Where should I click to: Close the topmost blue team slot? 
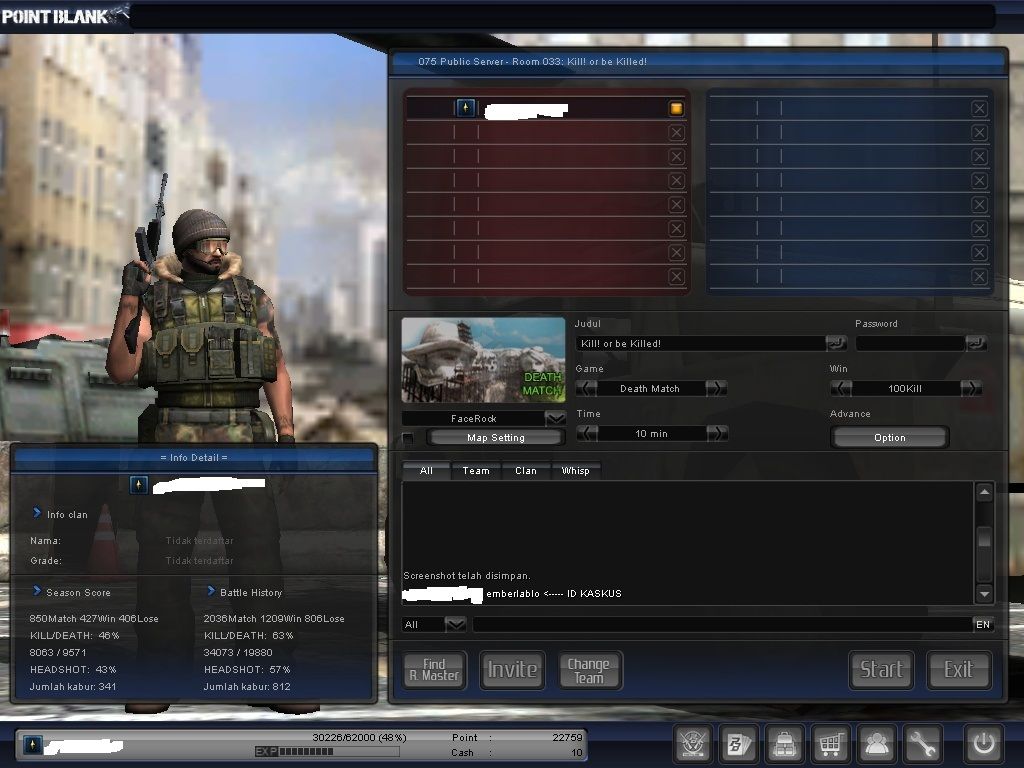[979, 109]
